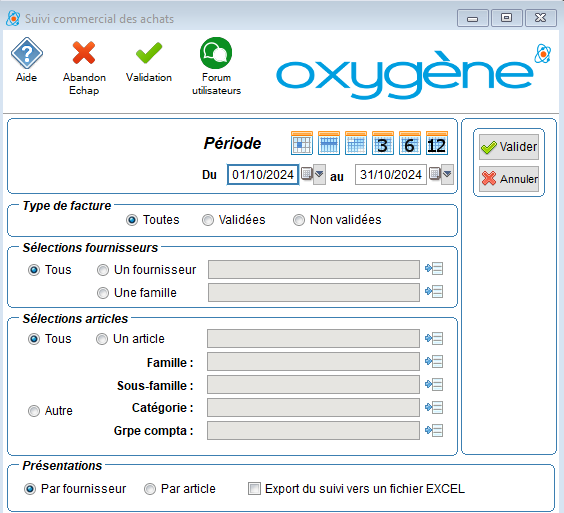
Task: Click the Abandon Echap red cross icon
Action: 84,53
